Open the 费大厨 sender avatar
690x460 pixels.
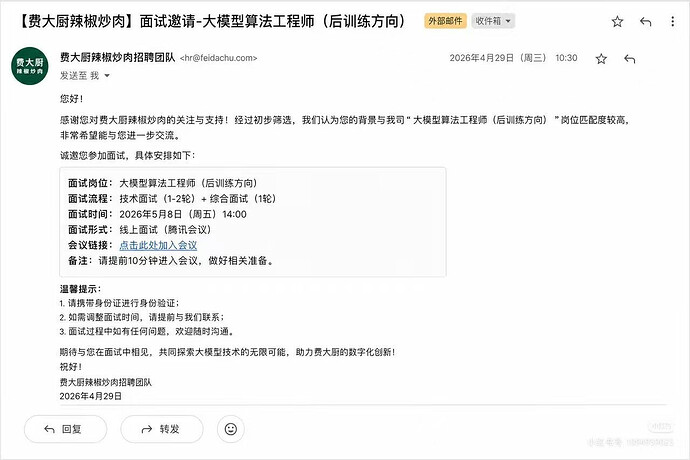click(x=29, y=66)
